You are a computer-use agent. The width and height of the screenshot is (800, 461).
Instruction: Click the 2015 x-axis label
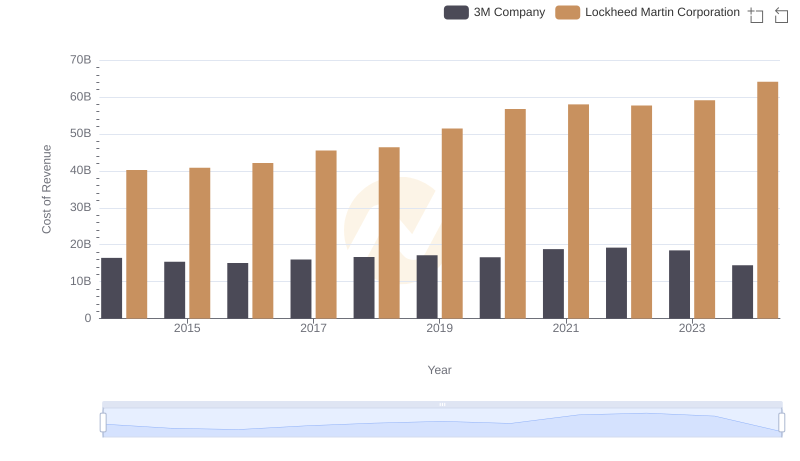click(187, 328)
